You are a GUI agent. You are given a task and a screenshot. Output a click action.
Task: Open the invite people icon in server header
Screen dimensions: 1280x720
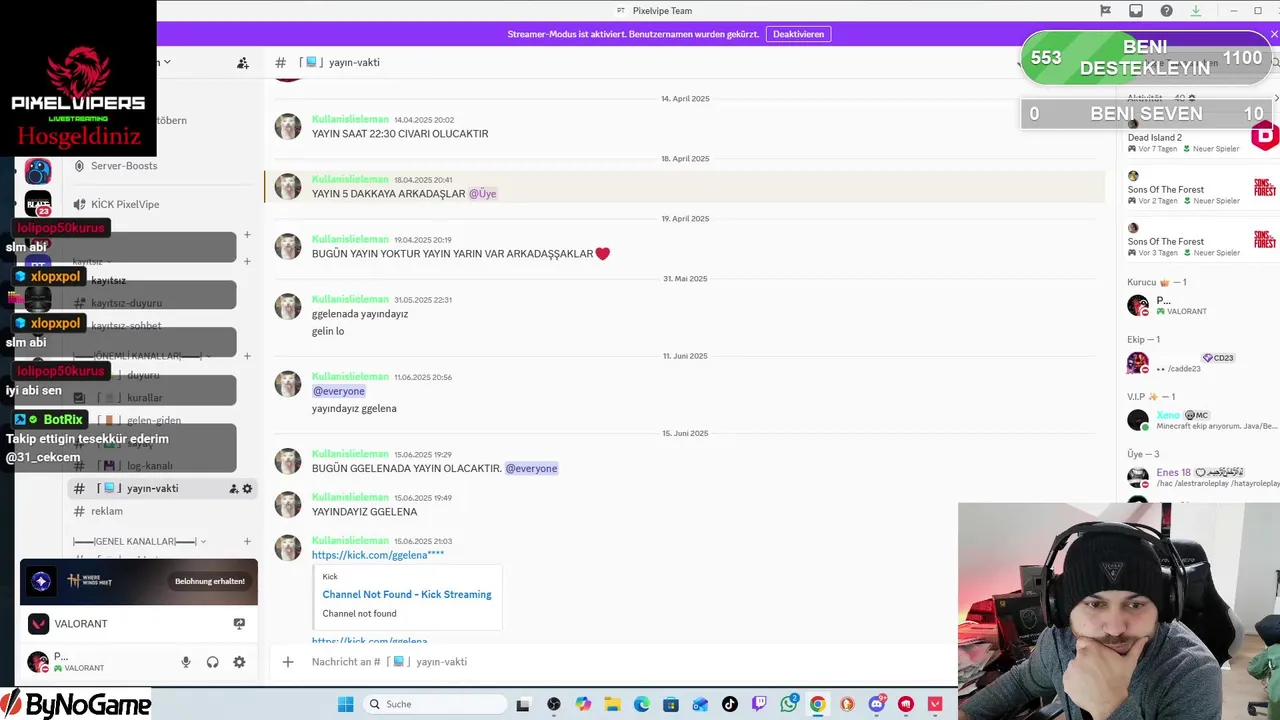tap(242, 63)
